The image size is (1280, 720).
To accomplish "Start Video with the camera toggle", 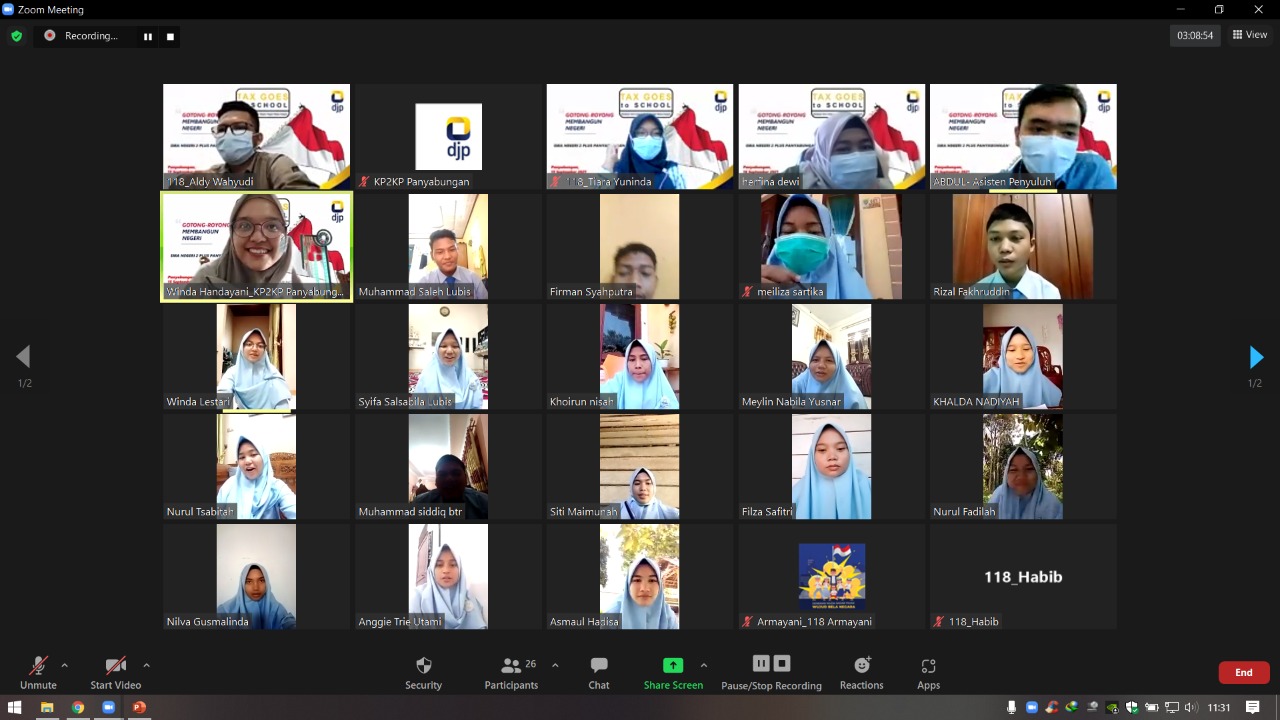I will point(115,672).
